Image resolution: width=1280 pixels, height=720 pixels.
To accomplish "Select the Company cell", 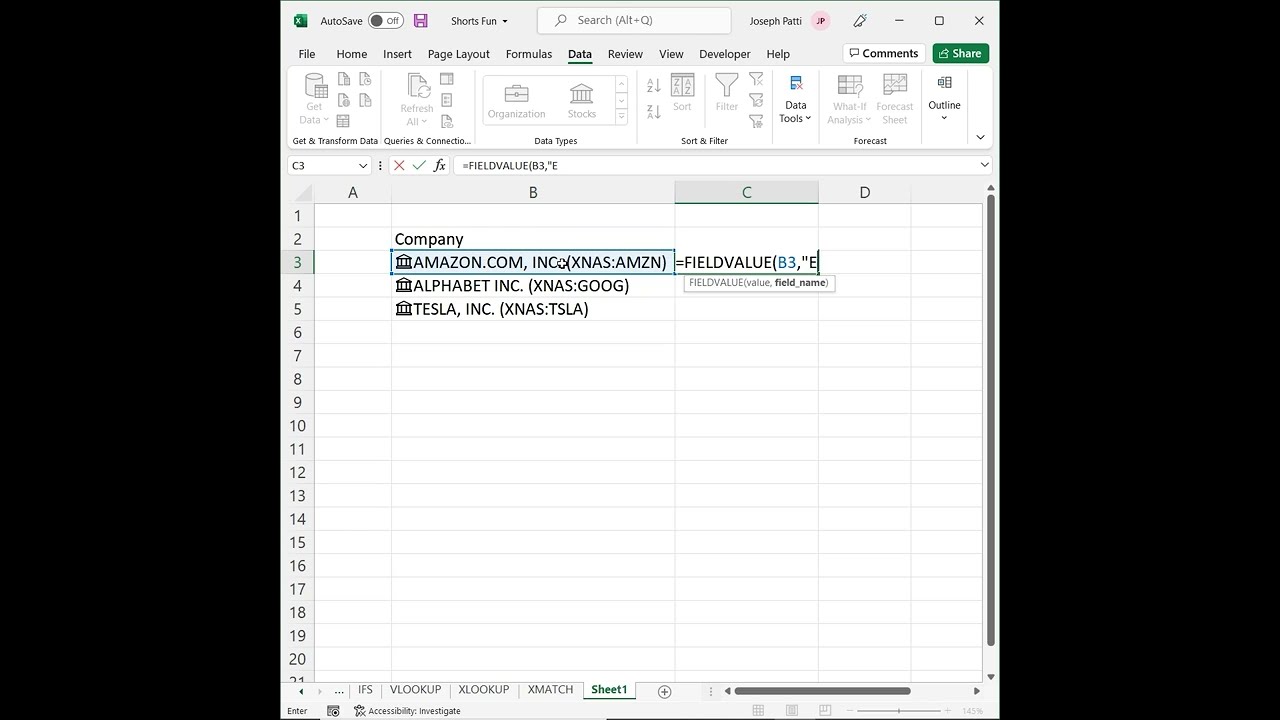I will coord(533,239).
